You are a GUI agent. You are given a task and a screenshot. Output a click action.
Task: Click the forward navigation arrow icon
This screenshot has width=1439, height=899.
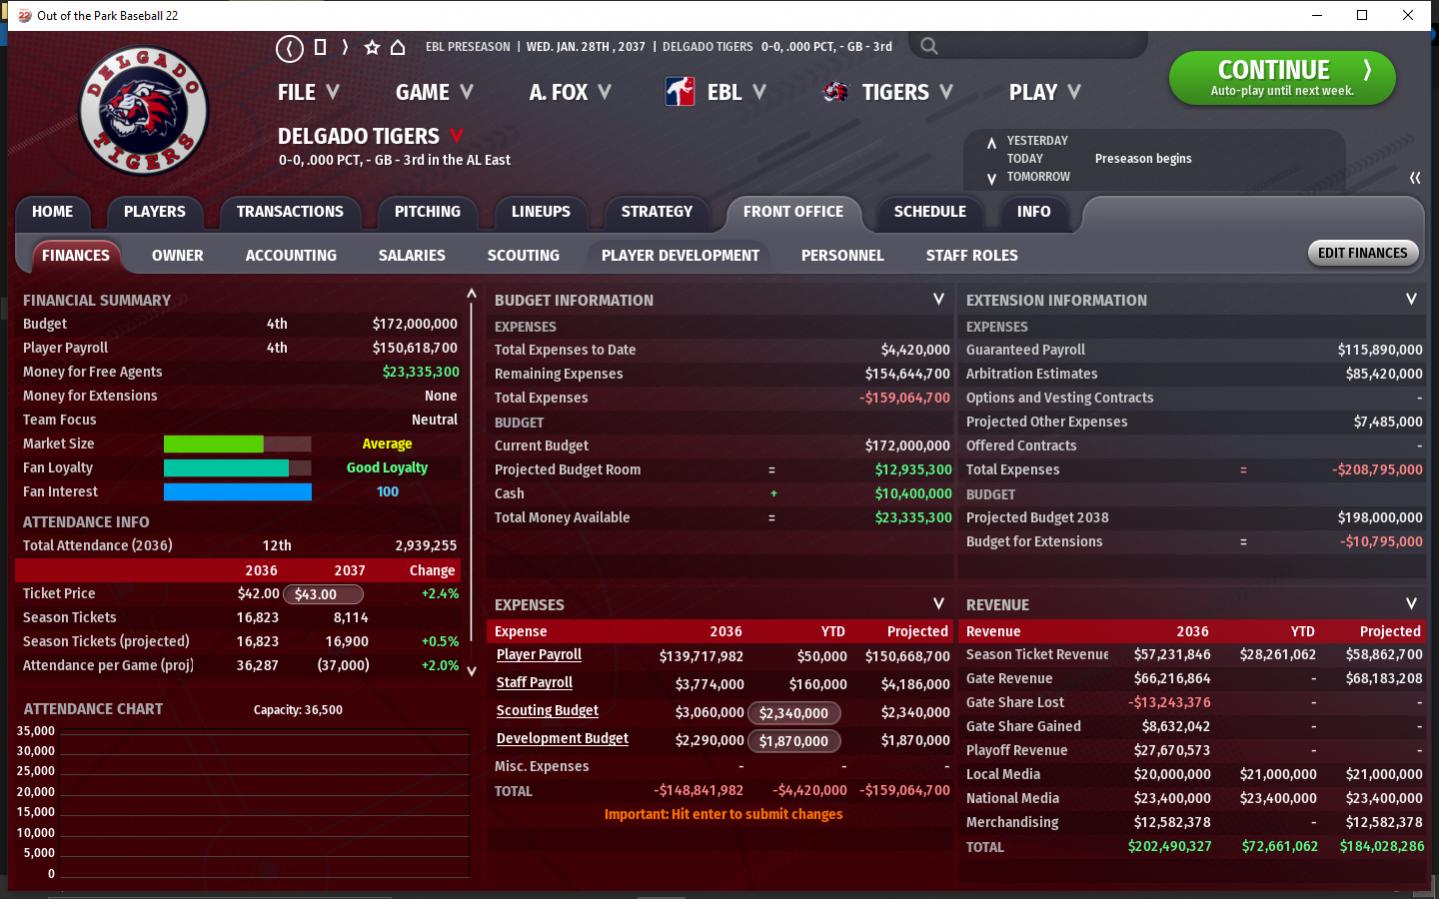(x=345, y=47)
